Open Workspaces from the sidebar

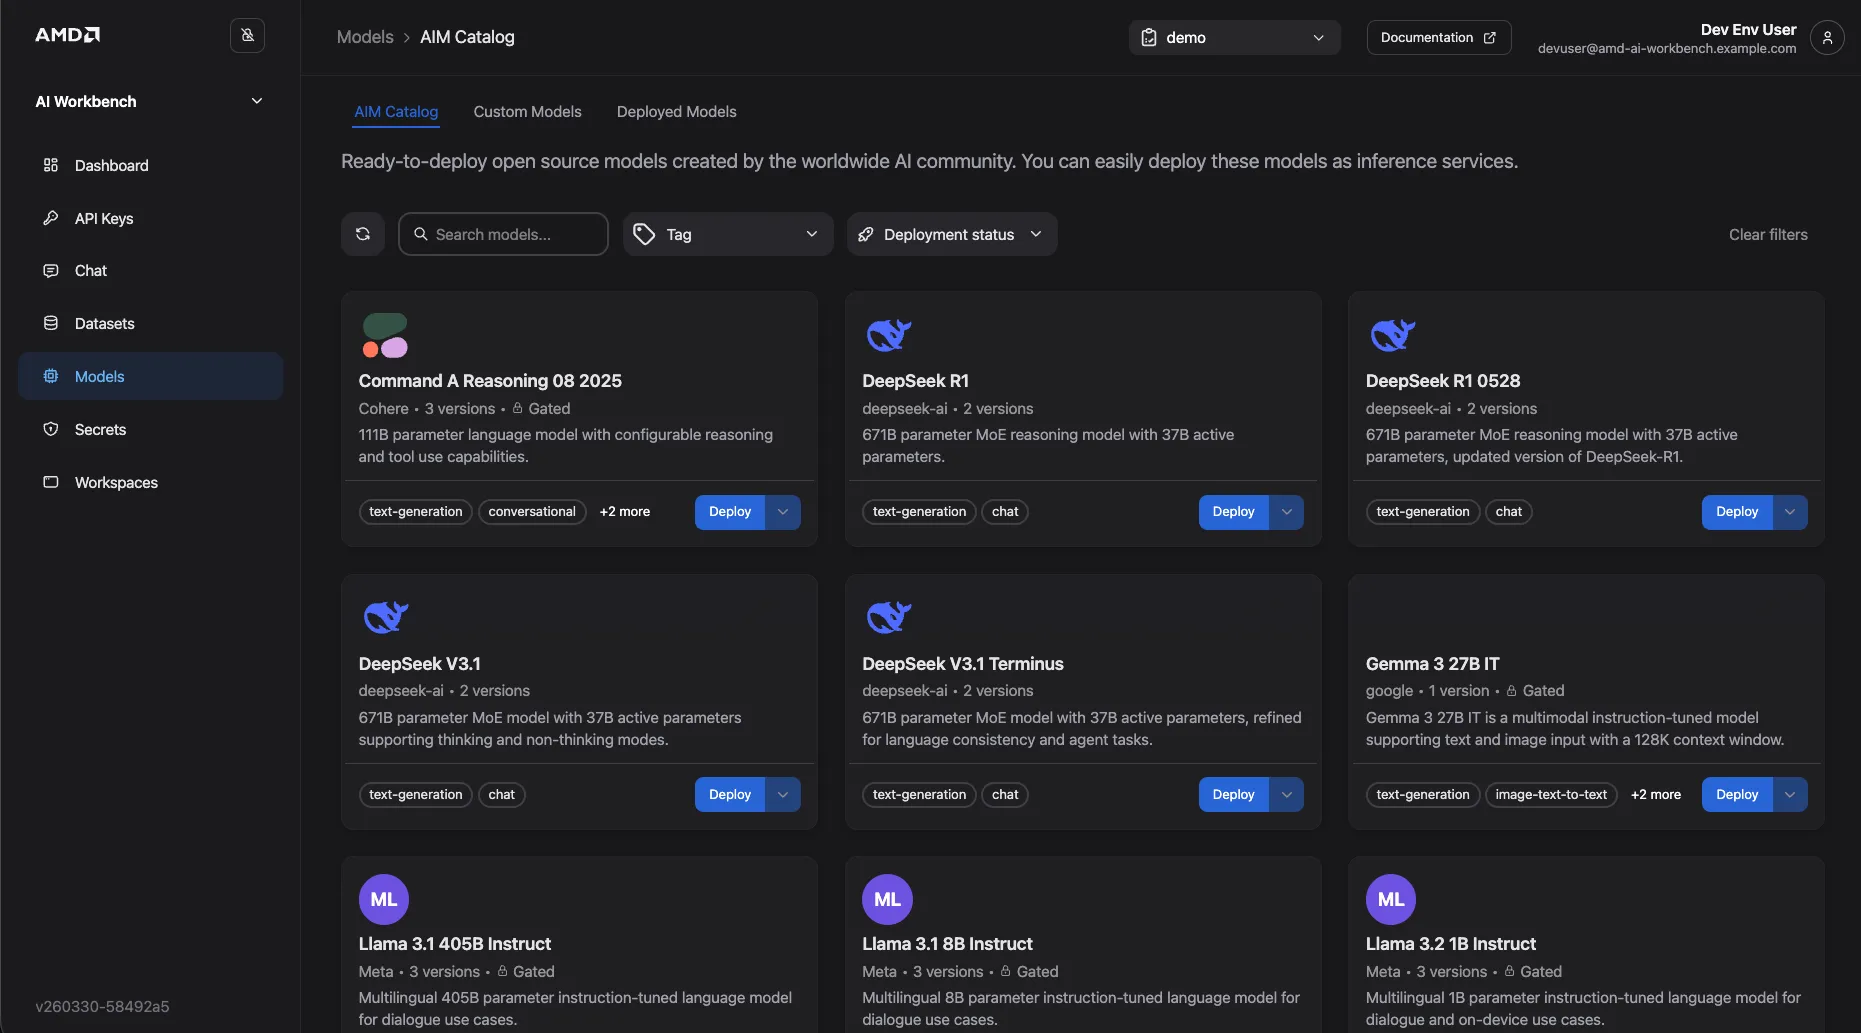[x=150, y=482]
